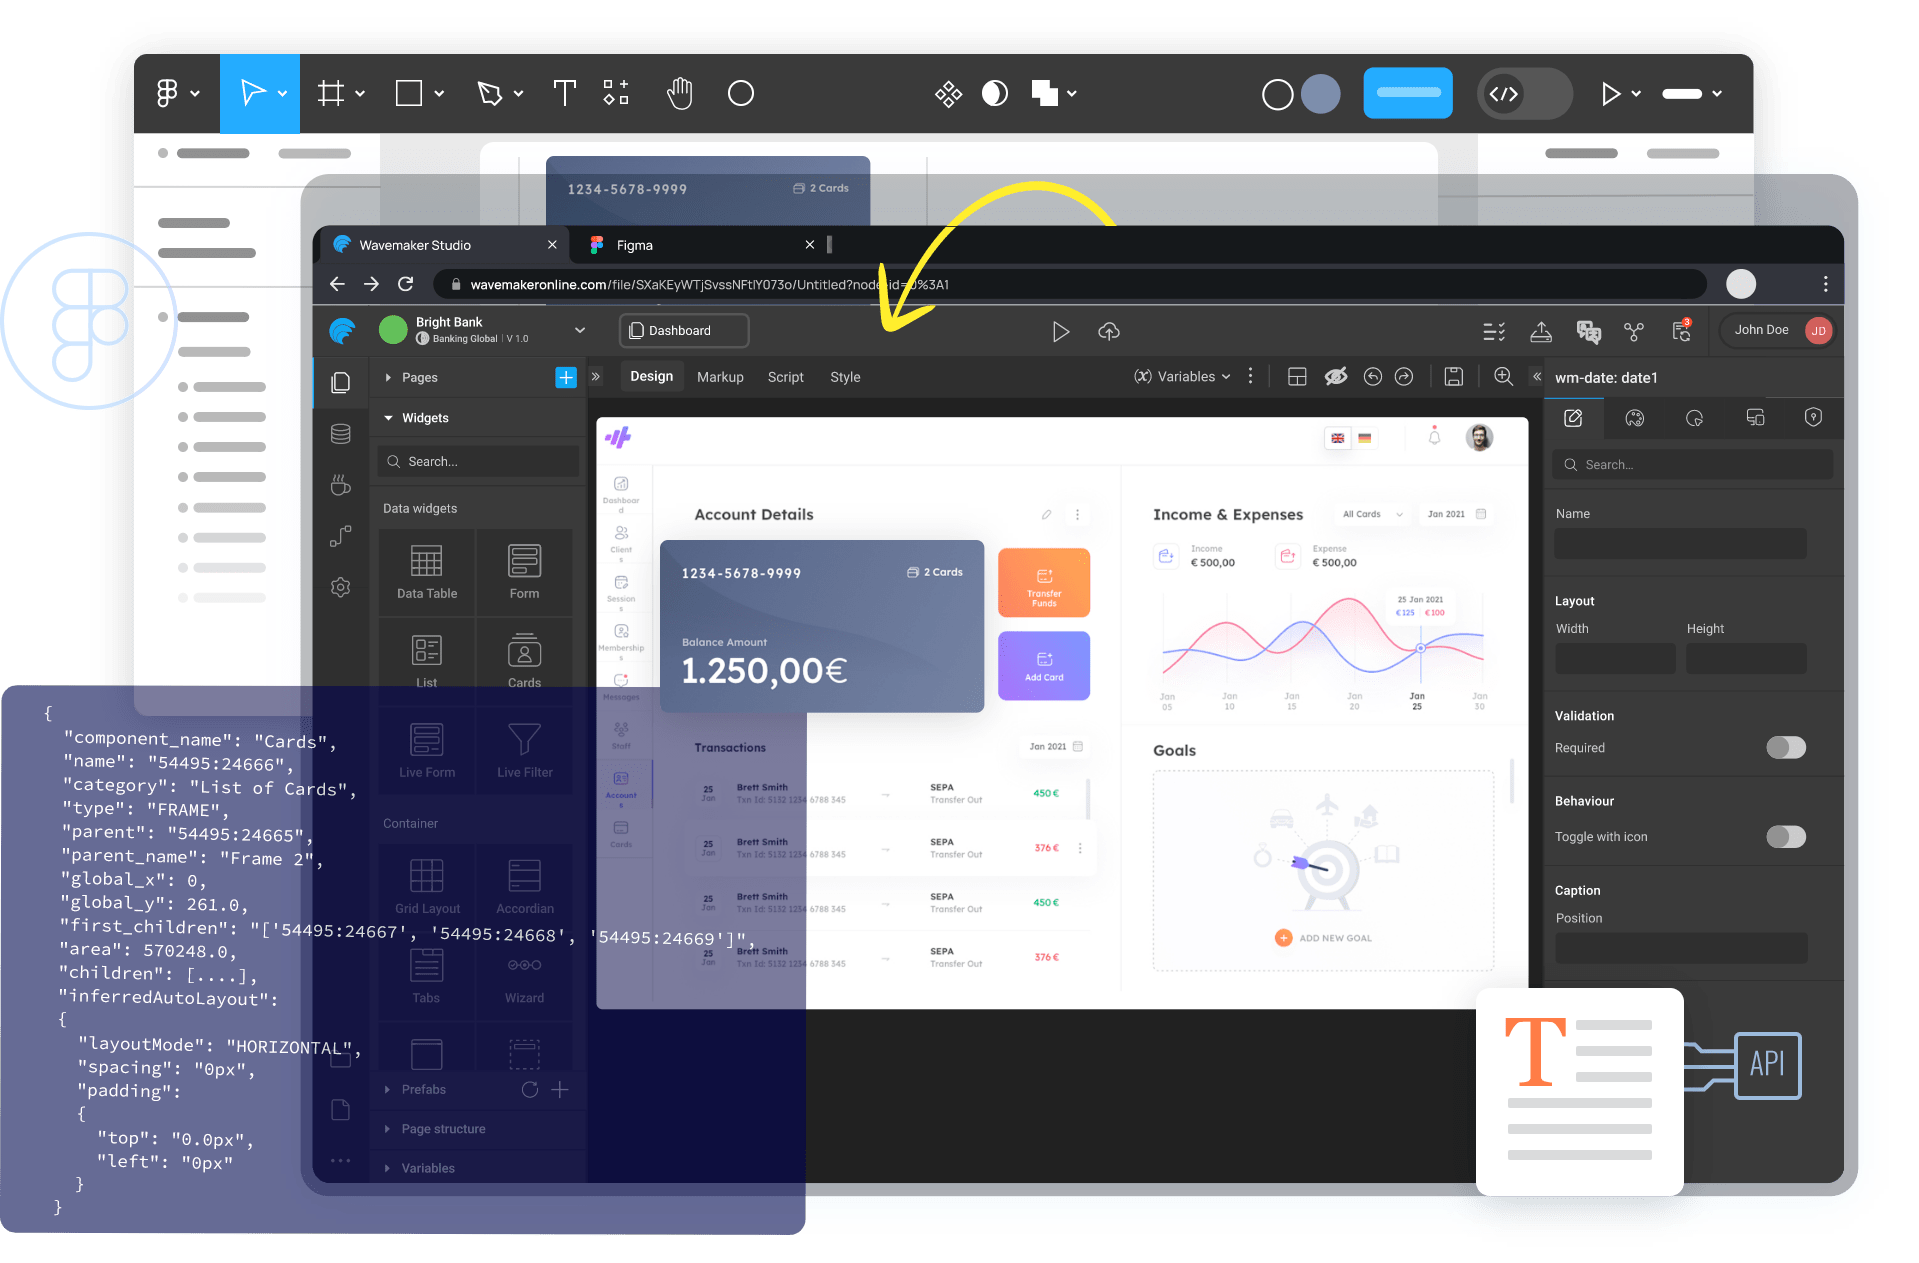The width and height of the screenshot is (1919, 1263).
Task: Switch to the Wavemaker Studio browser tab
Action: [440, 245]
